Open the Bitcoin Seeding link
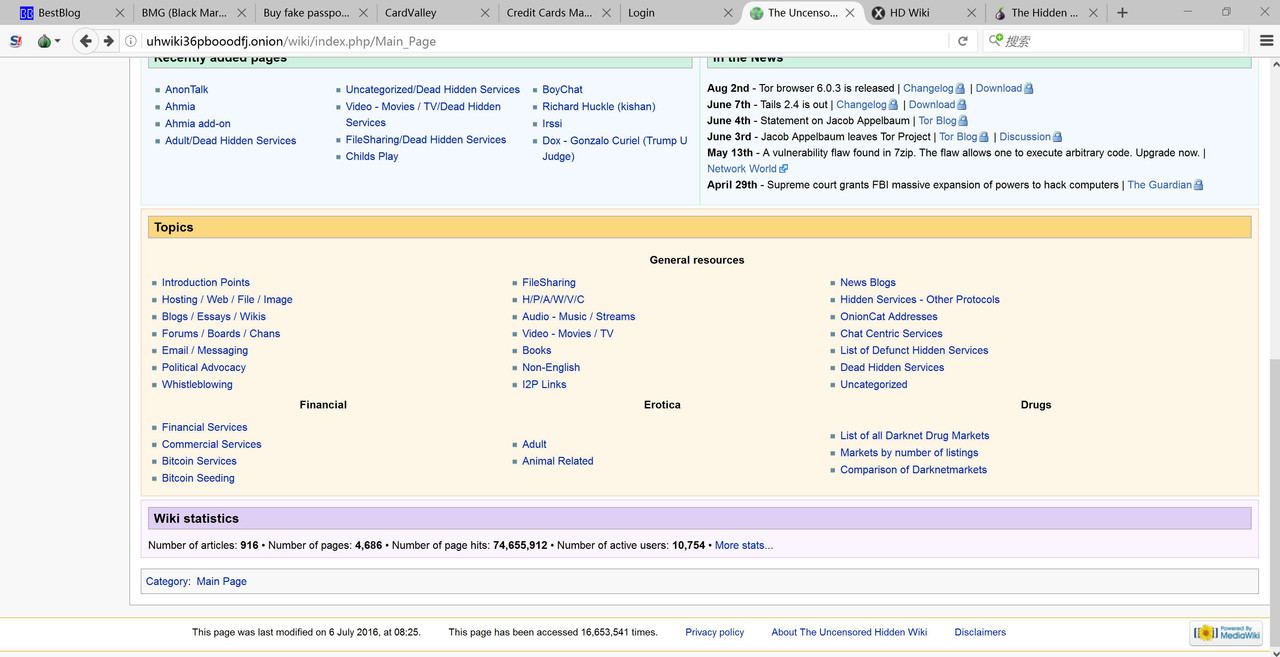This screenshot has height=657, width=1280. (198, 479)
